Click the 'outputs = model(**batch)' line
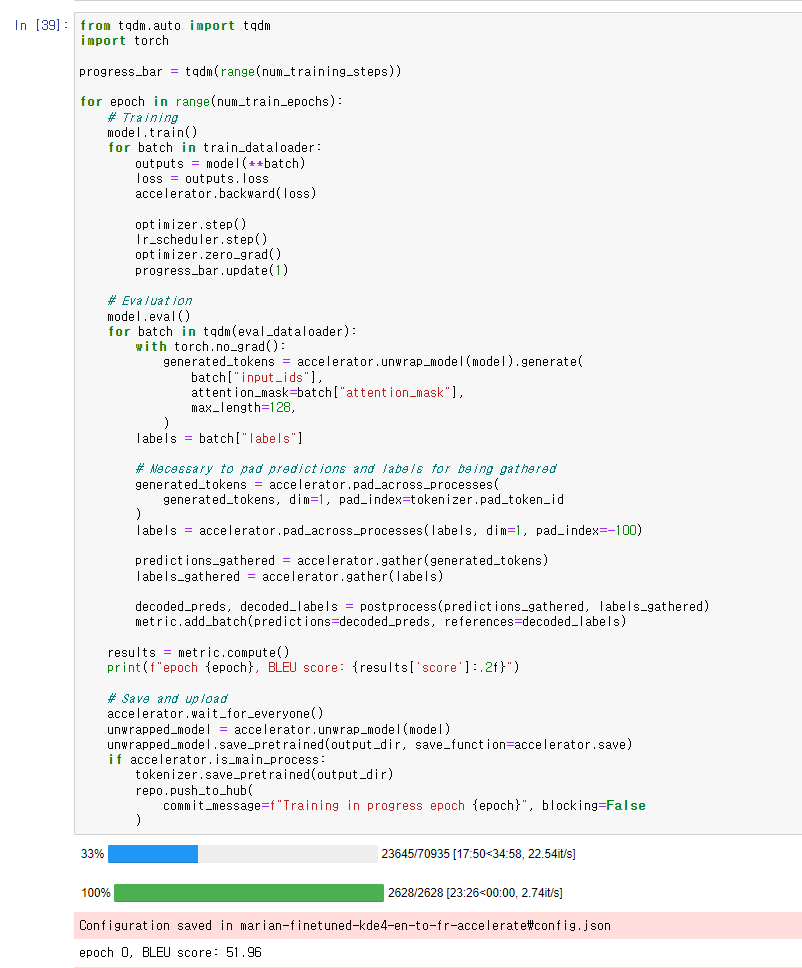 point(220,164)
